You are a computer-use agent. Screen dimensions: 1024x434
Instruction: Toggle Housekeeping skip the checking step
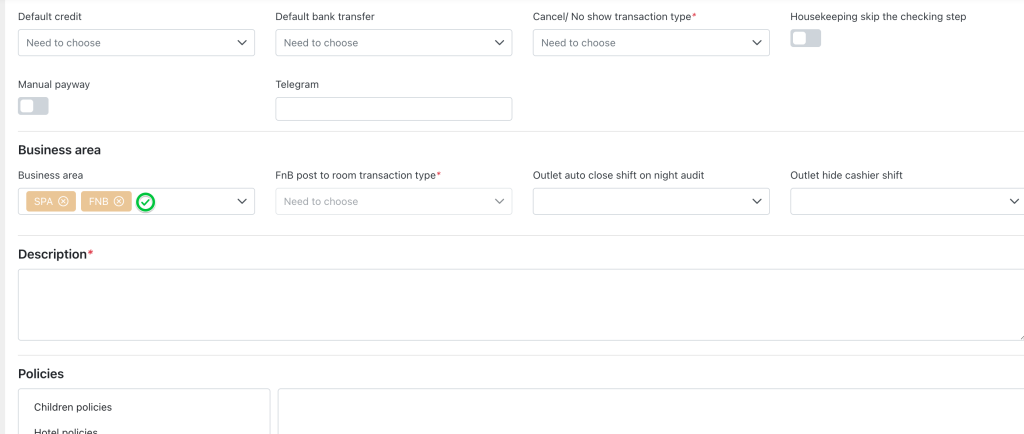tap(805, 39)
